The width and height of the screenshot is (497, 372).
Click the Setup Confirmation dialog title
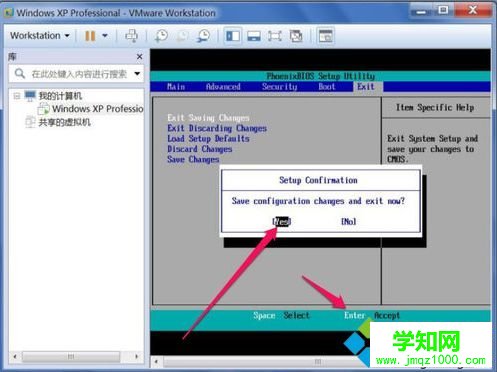318,180
